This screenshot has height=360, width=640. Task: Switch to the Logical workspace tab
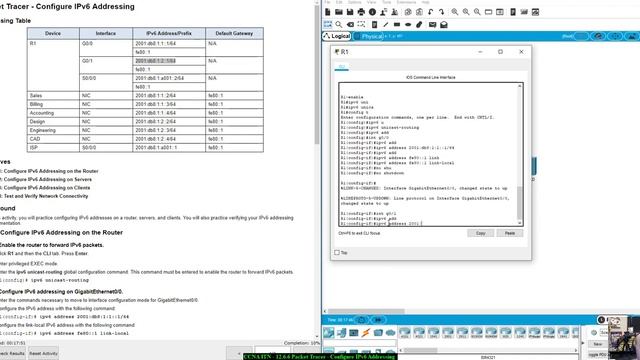pyautogui.click(x=337, y=36)
